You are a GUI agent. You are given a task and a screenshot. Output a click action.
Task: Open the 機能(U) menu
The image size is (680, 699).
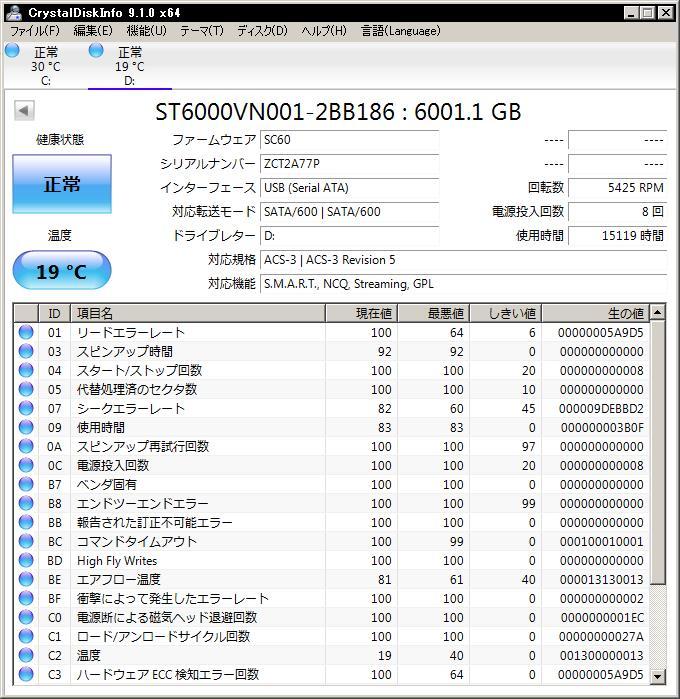[146, 31]
